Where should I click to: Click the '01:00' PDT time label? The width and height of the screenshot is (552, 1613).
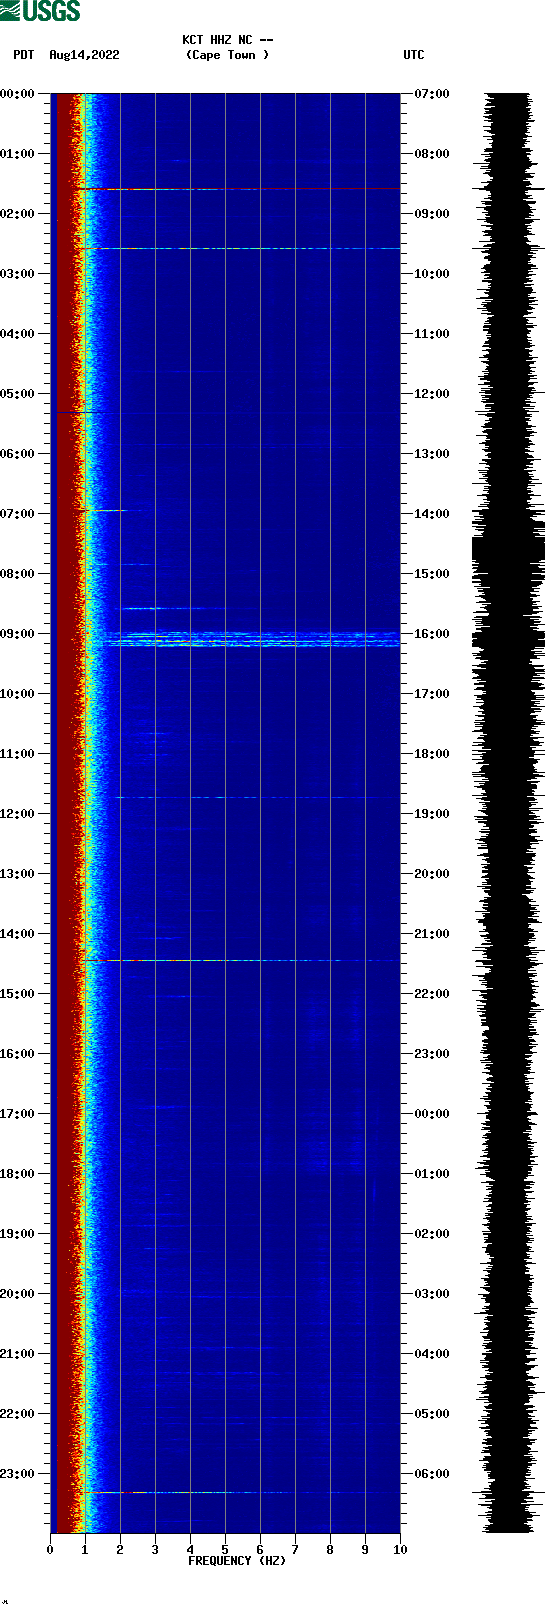pos(17,154)
